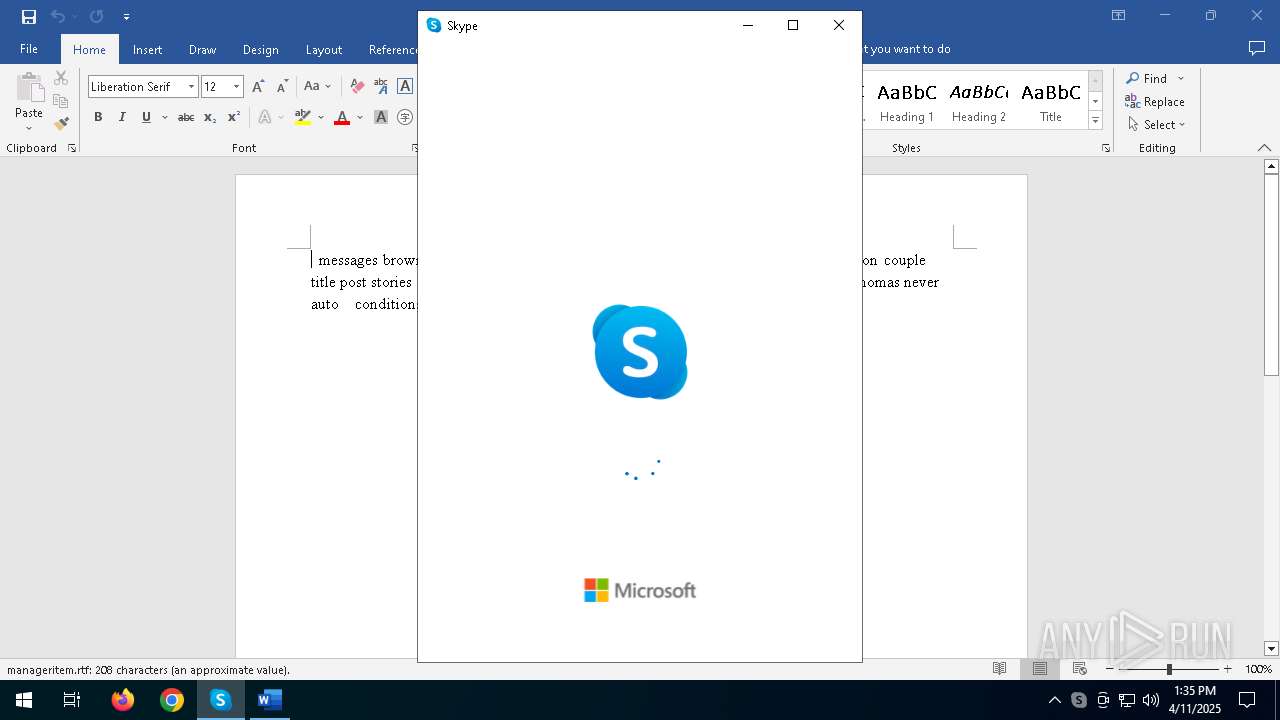The width and height of the screenshot is (1280, 720).
Task: Select the Home ribbon tab
Action: click(89, 49)
